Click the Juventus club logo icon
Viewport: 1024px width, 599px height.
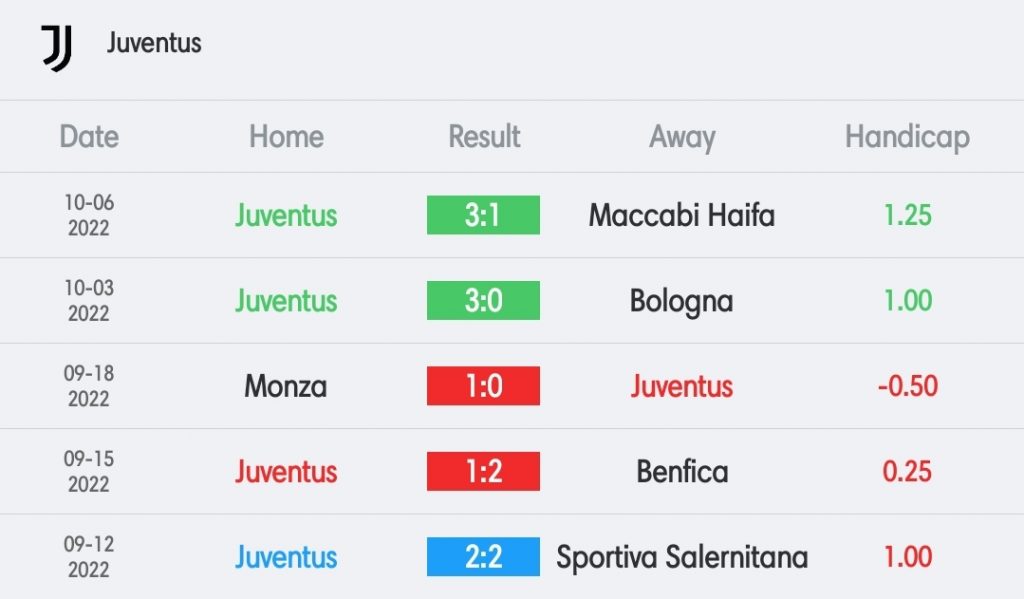pyautogui.click(x=57, y=48)
